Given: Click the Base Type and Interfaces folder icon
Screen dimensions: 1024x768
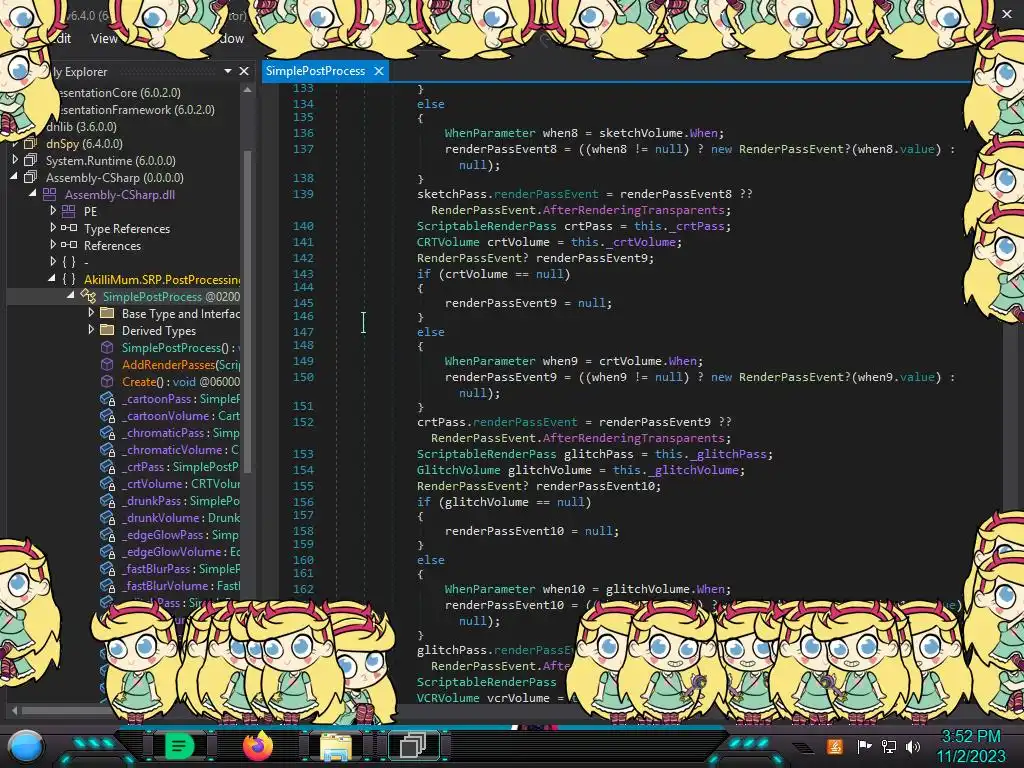Looking at the screenshot, I should point(107,313).
